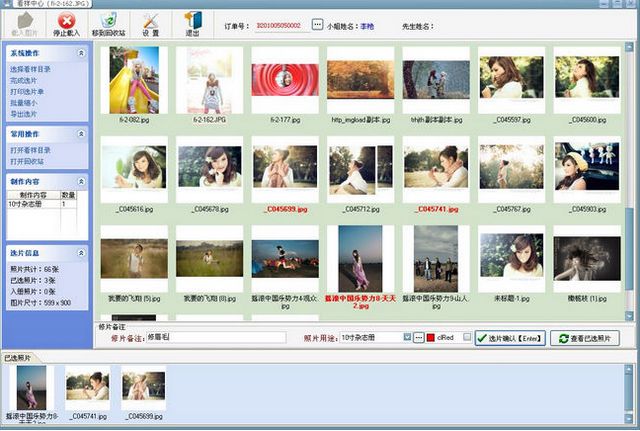
Task: Collapse the 系统操作 panel
Action: 85,52
